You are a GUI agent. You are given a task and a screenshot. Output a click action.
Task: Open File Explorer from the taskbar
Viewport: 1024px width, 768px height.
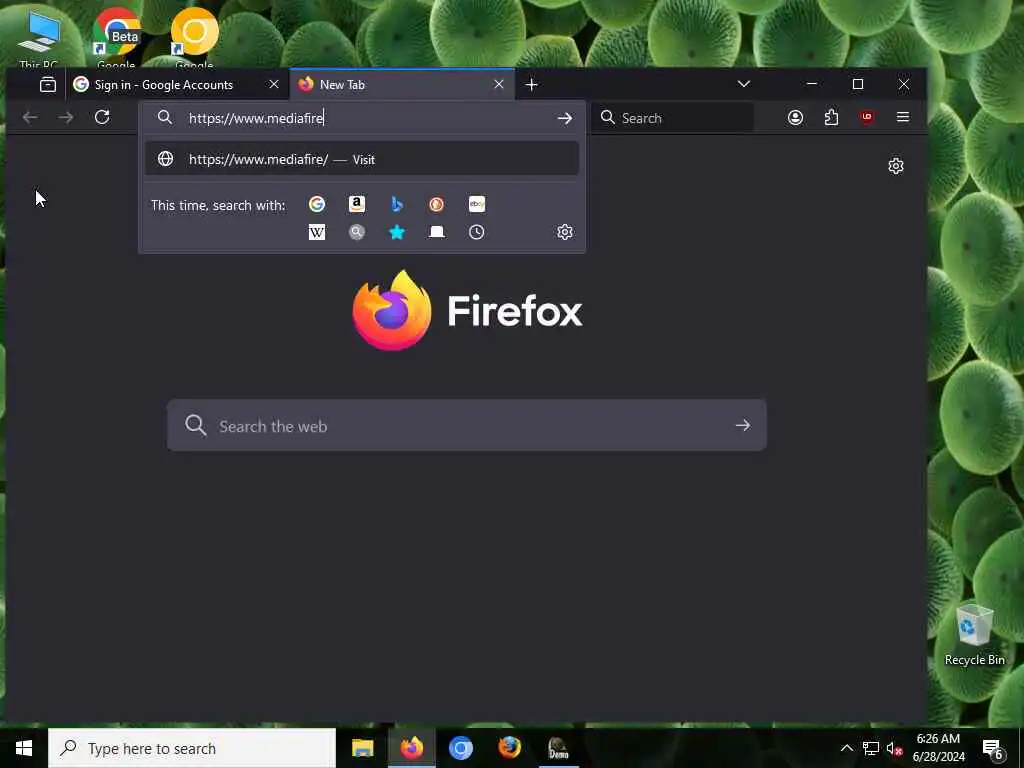click(x=362, y=748)
